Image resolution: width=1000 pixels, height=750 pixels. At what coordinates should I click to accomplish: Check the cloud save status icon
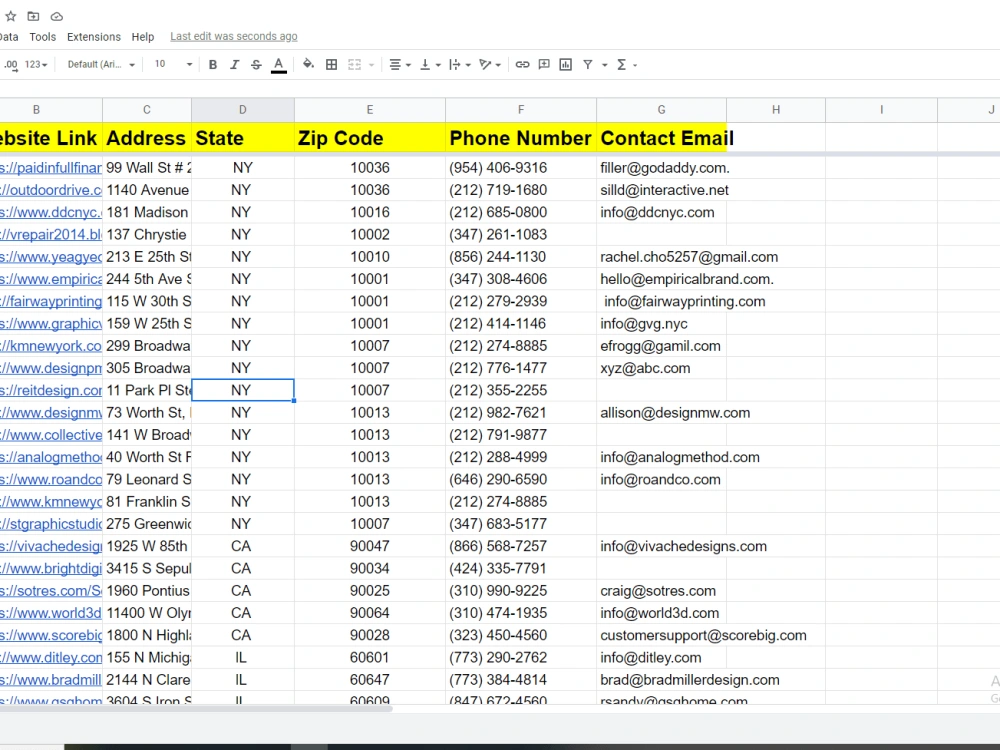click(x=57, y=16)
